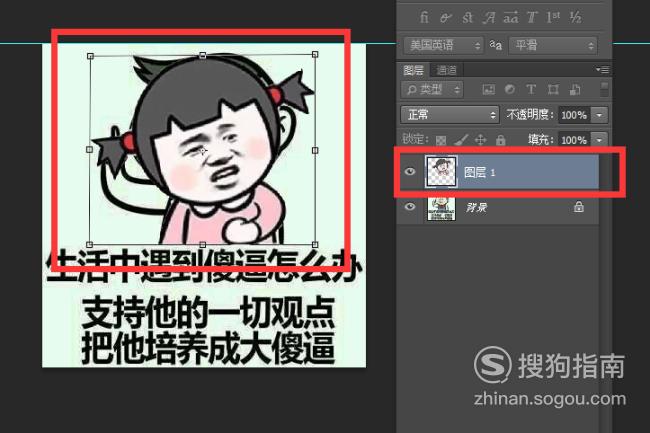Lock transparent pixels icon
Viewport: 650px width, 433px height.
[x=441, y=140]
